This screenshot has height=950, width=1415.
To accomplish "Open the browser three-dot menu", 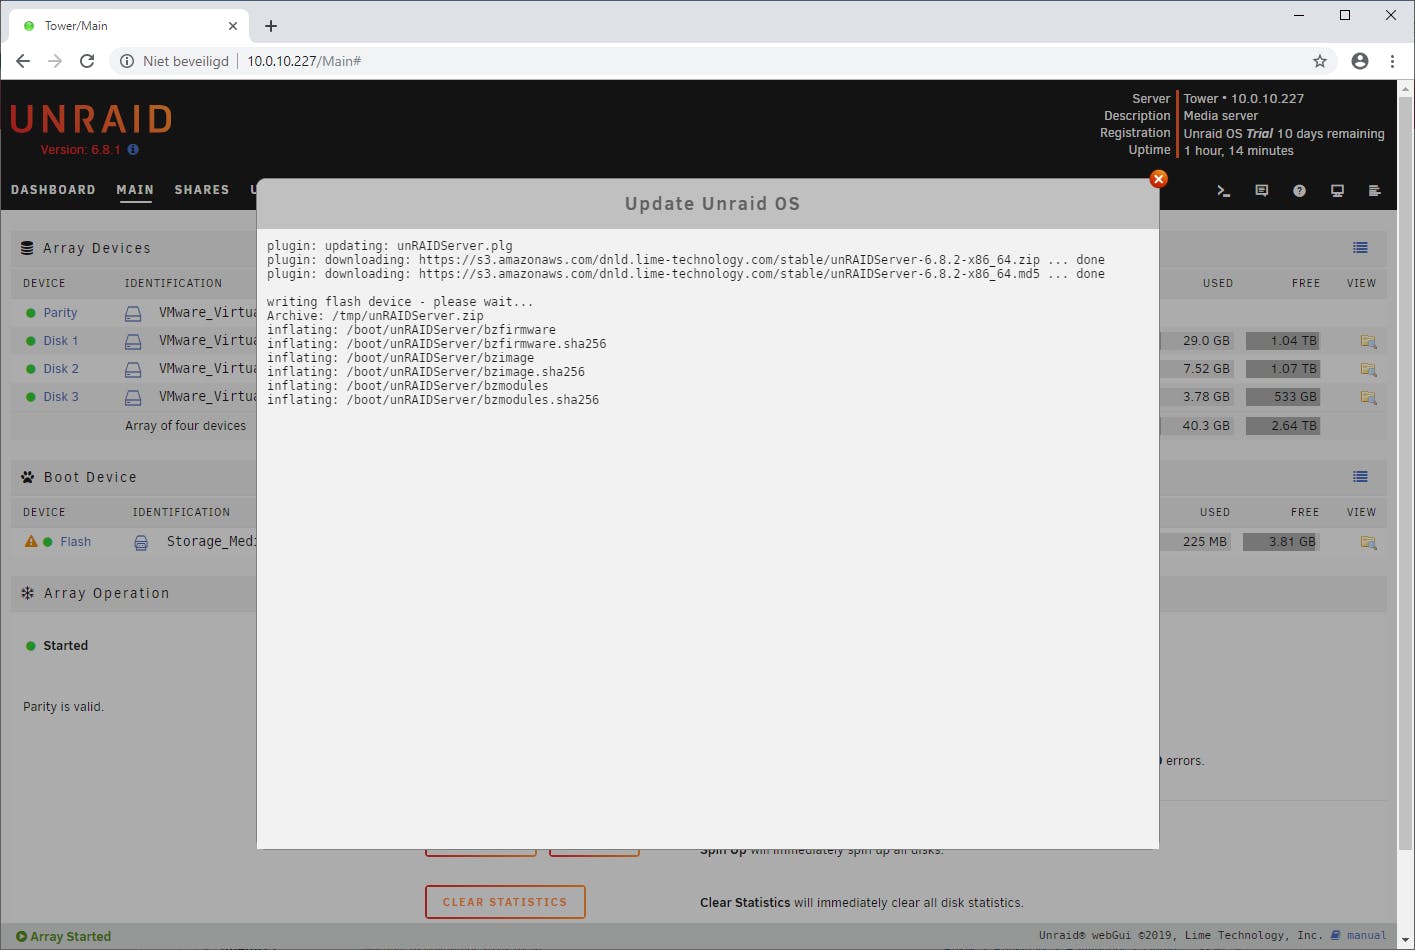I will click(1392, 61).
